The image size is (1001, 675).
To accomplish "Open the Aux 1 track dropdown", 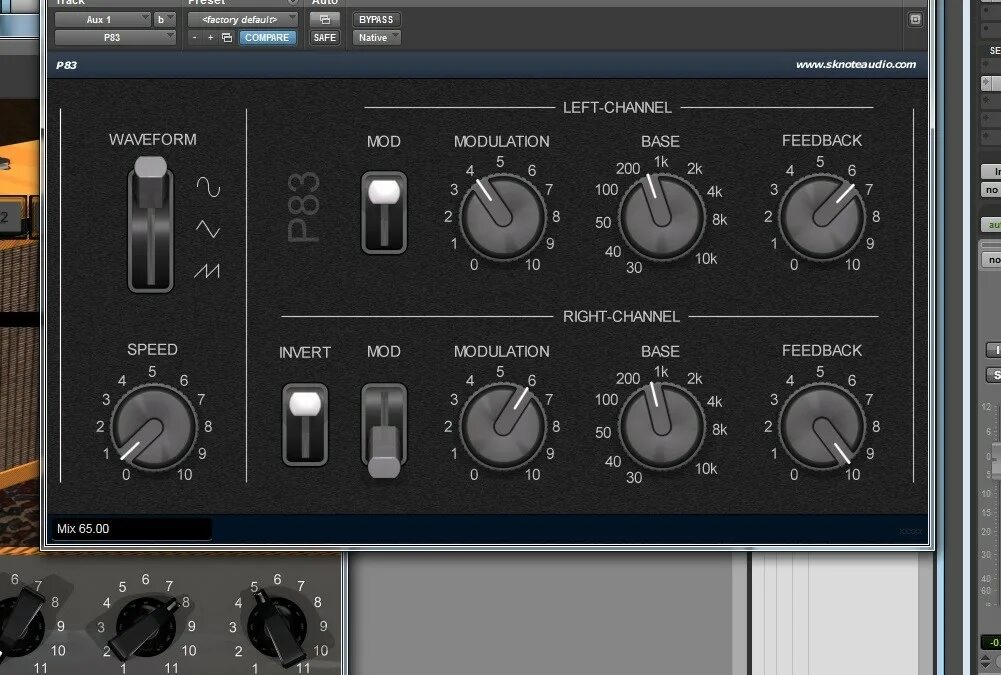I will click(102, 20).
